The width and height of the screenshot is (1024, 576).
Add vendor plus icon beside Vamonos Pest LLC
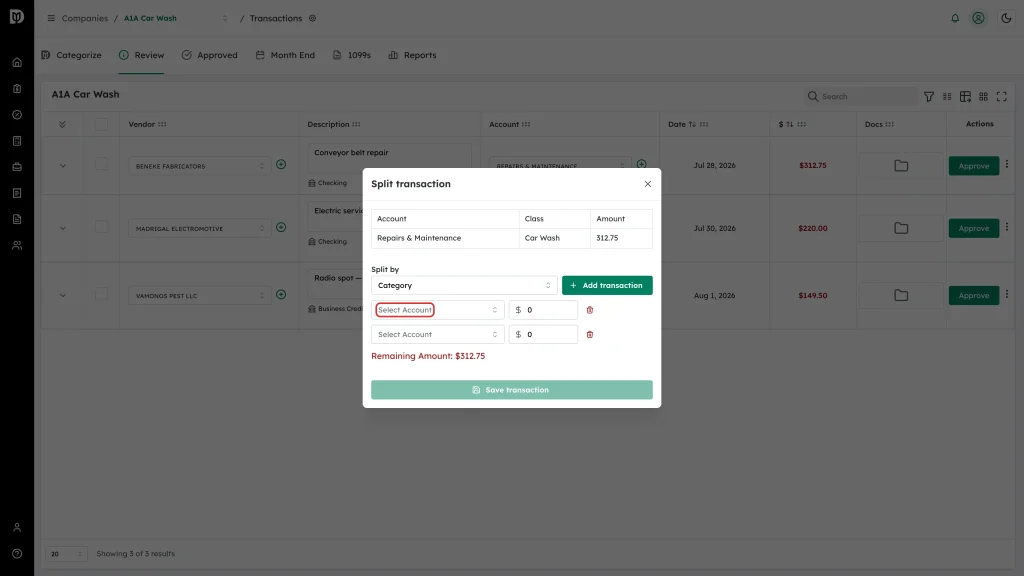point(281,295)
